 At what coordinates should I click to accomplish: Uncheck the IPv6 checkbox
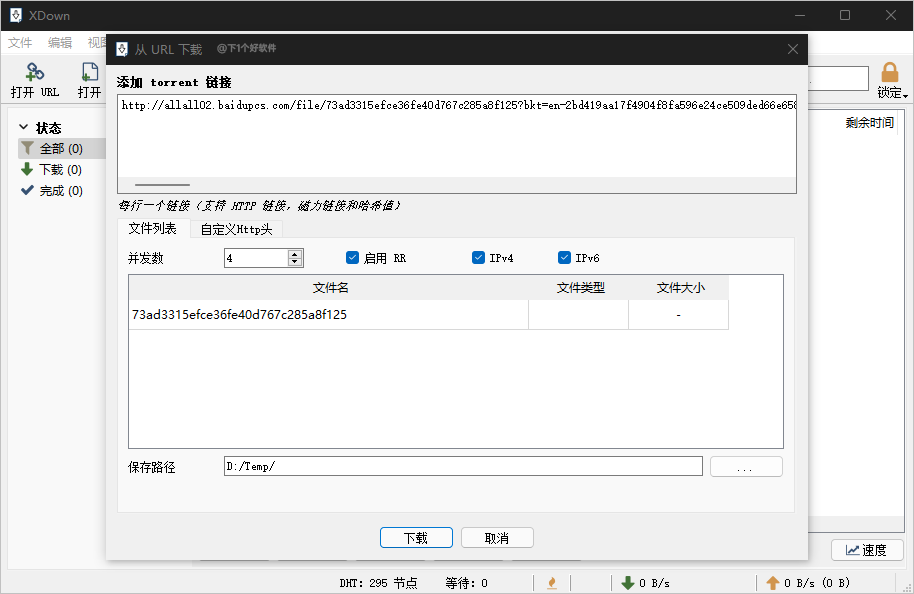coord(564,258)
